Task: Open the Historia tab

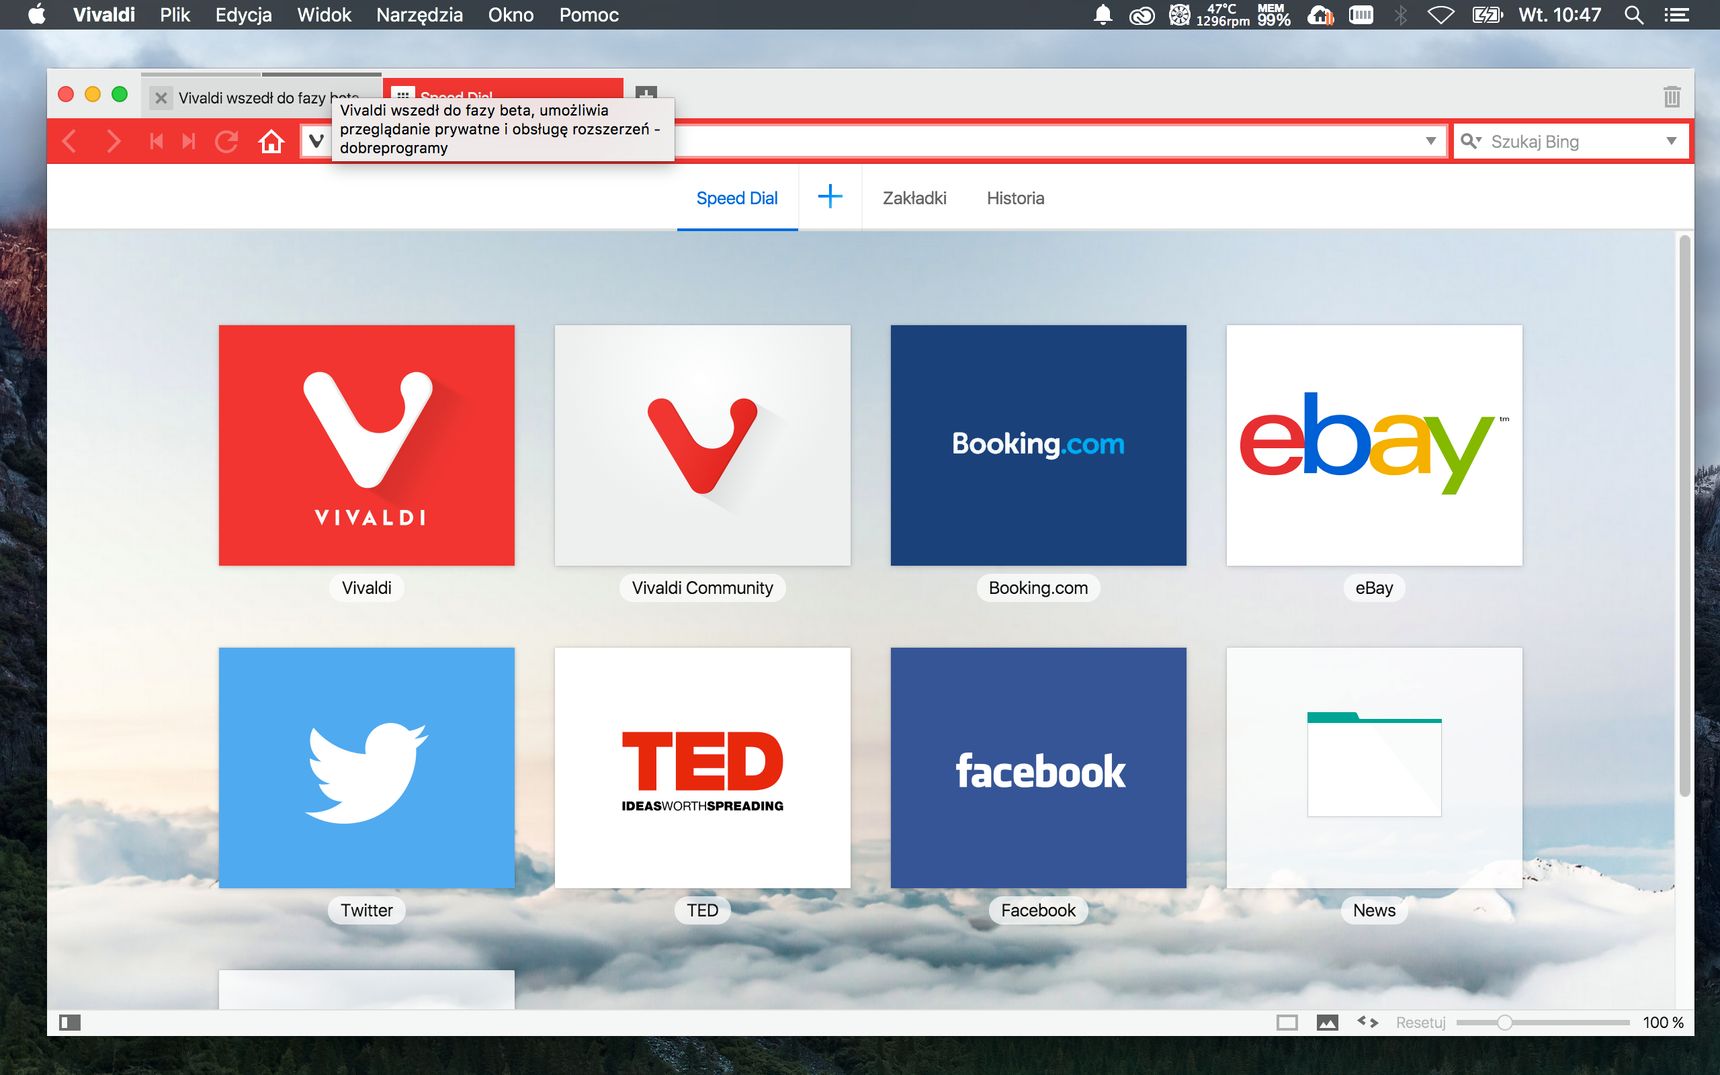Action: point(1015,198)
